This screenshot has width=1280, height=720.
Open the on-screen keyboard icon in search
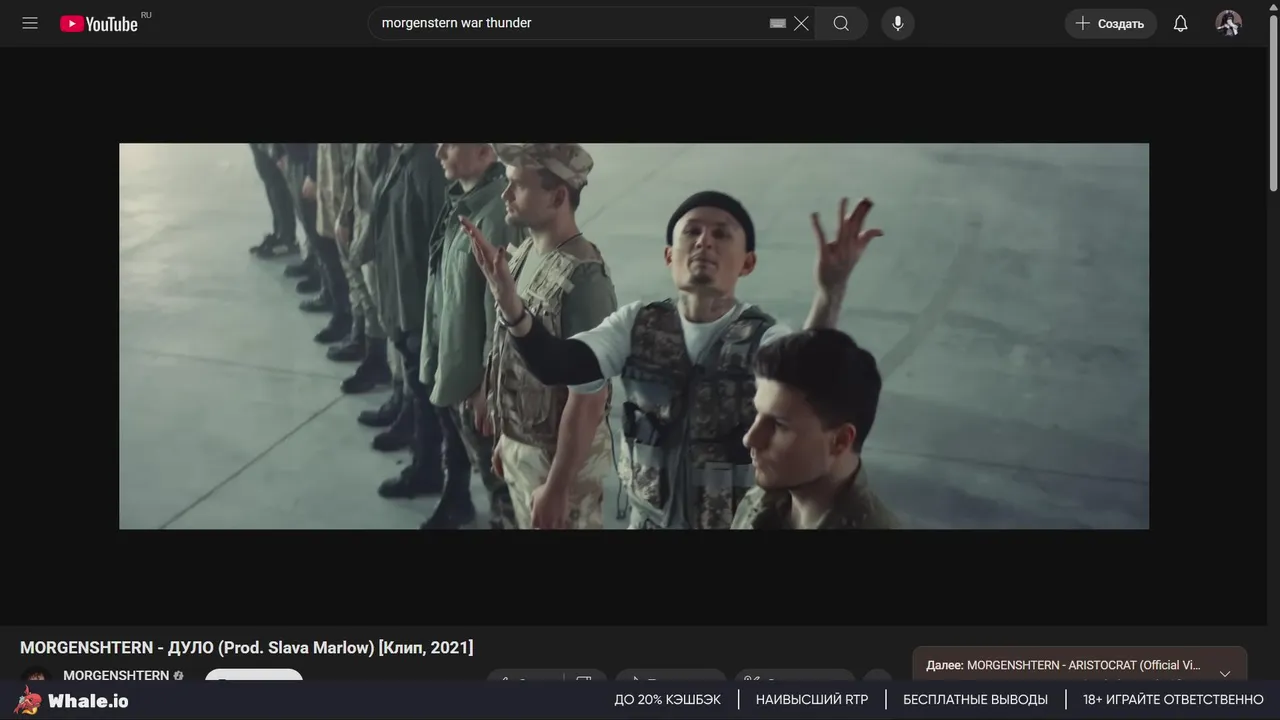(778, 23)
